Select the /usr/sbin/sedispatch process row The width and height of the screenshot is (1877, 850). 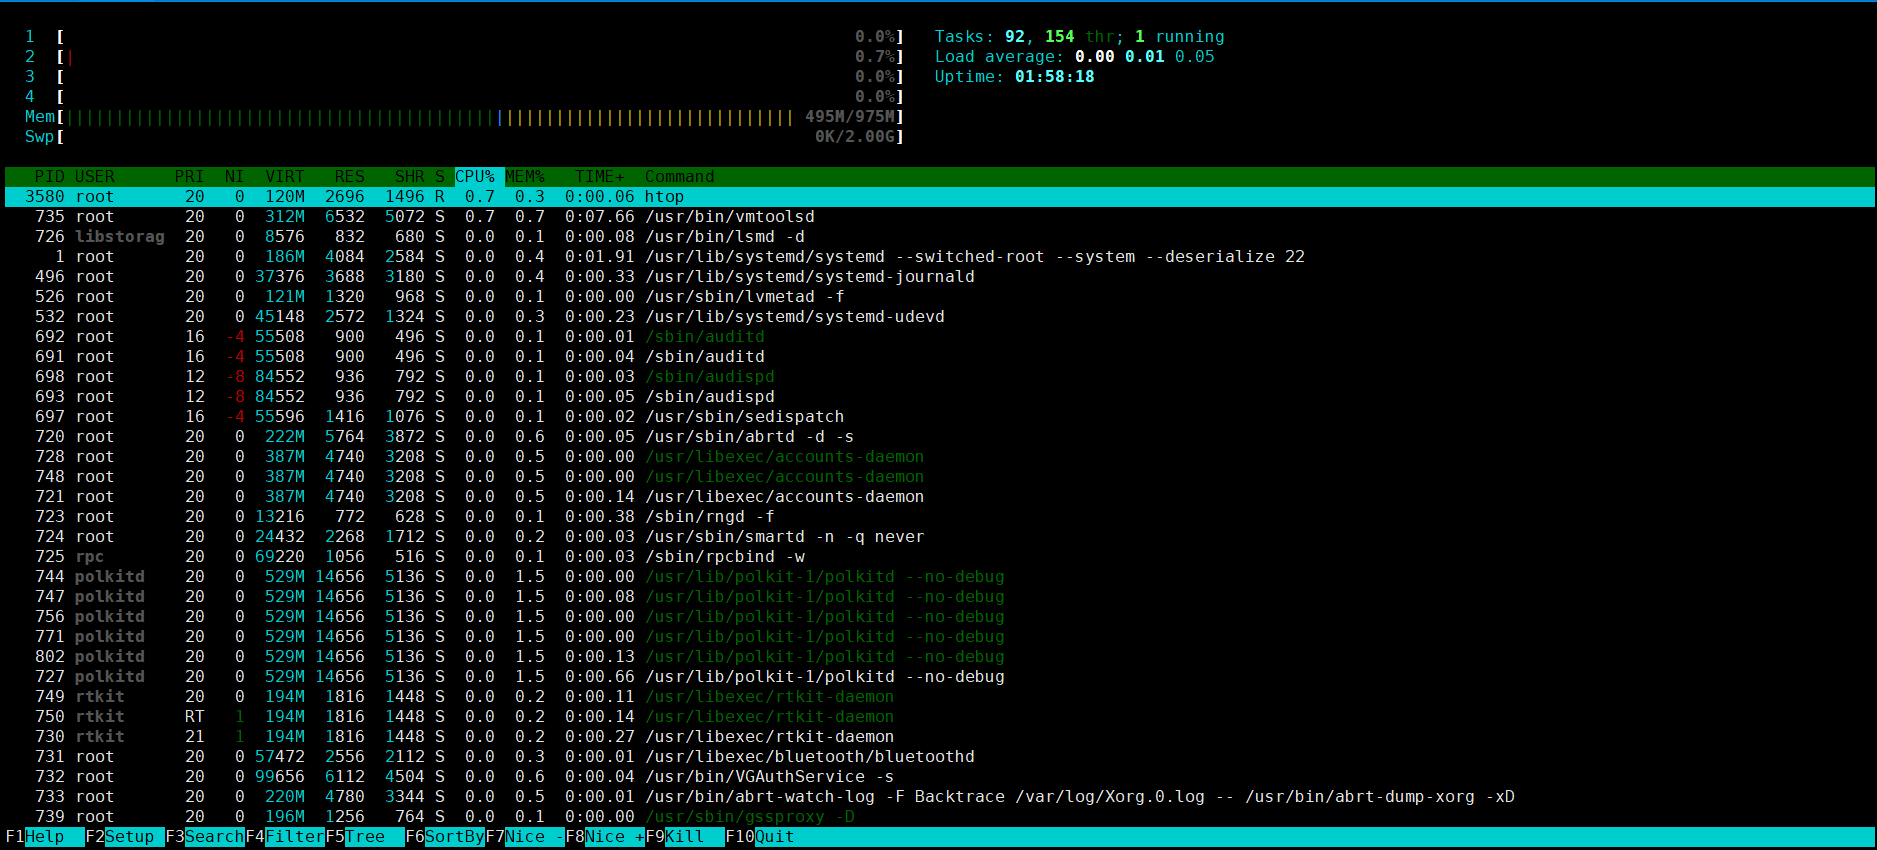[940, 417]
